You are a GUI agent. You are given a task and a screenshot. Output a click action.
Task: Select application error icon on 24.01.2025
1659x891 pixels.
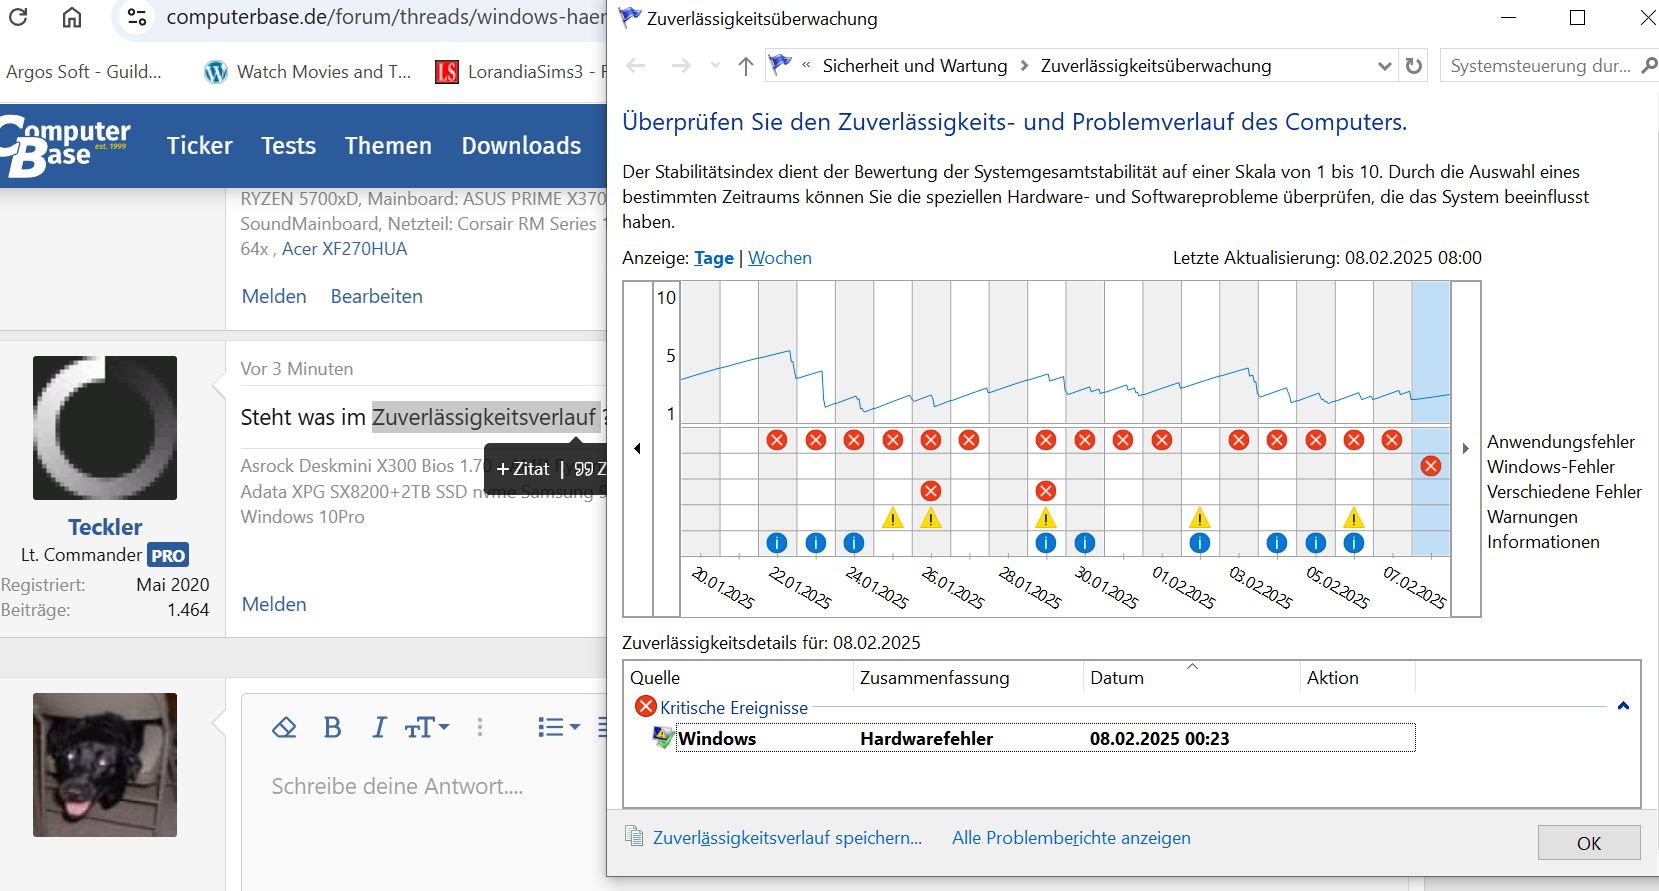pyautogui.click(x=854, y=440)
